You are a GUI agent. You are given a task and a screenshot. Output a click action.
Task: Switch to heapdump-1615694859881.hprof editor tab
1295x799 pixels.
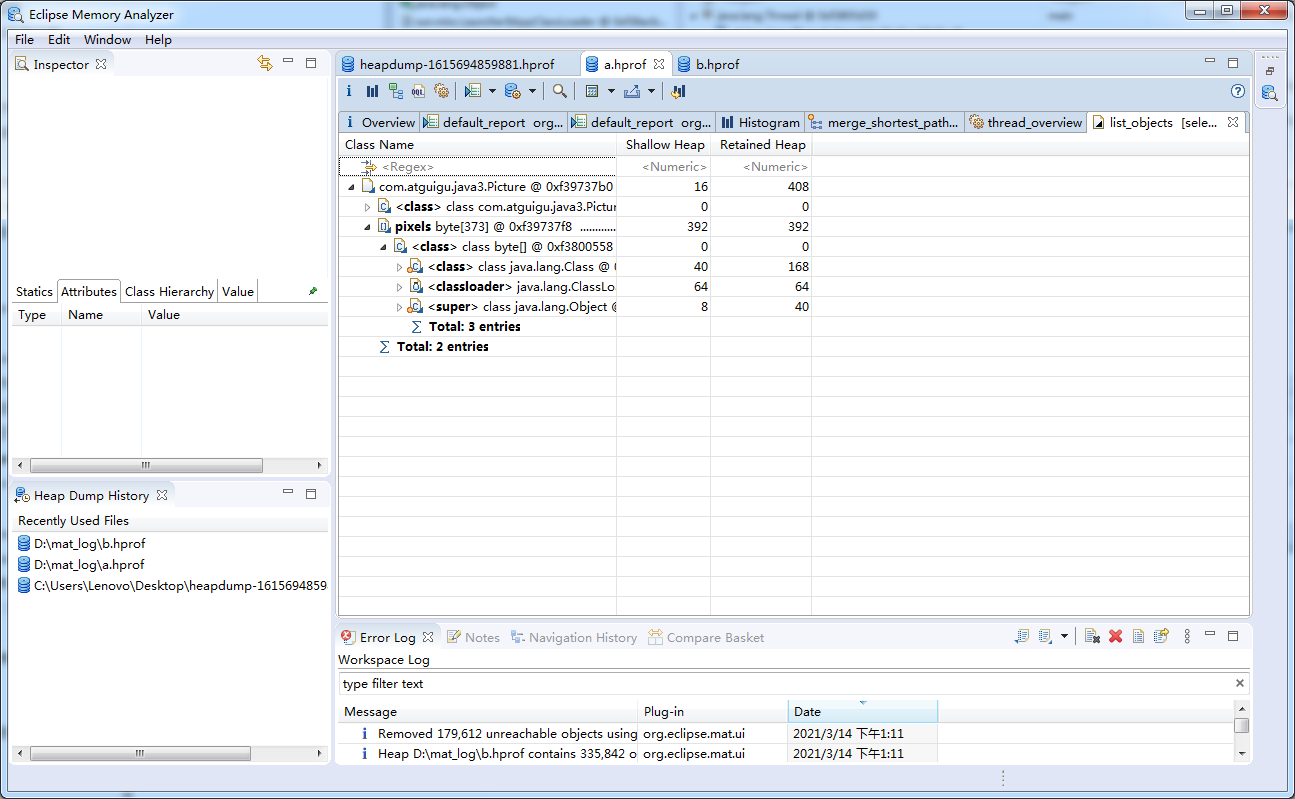point(457,64)
